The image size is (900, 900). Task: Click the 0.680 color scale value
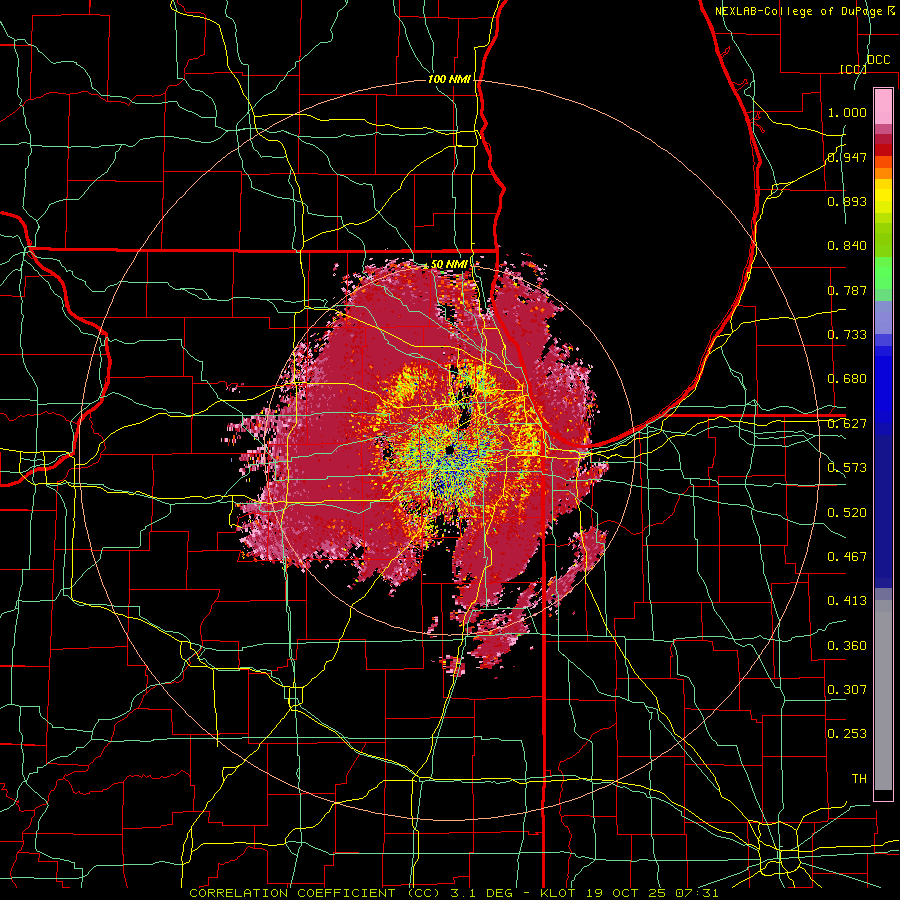(x=847, y=379)
